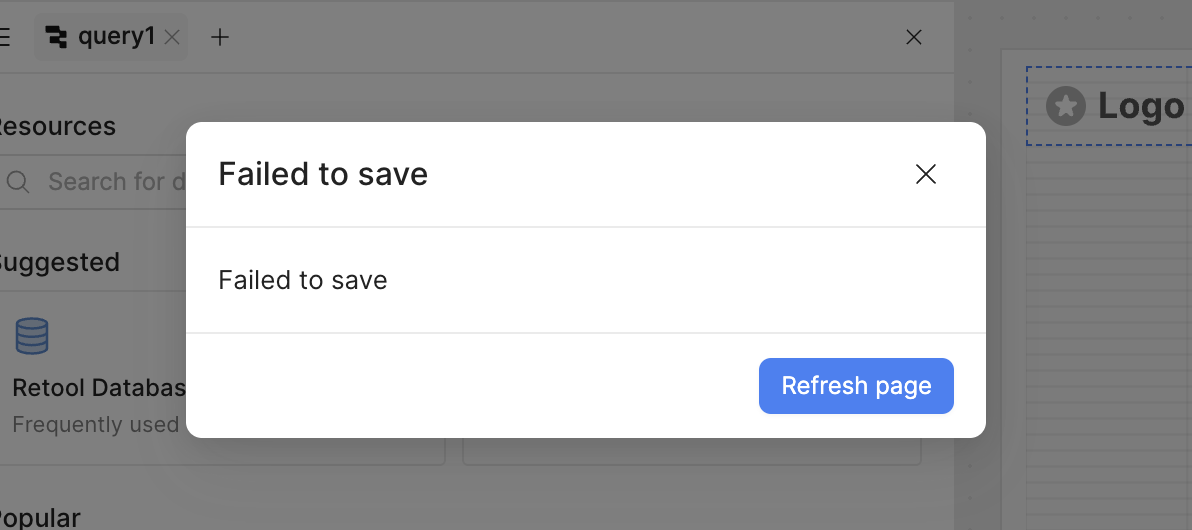Screen dimensions: 1192x530
Task: Click the Suggested section heading
Action: [58, 263]
